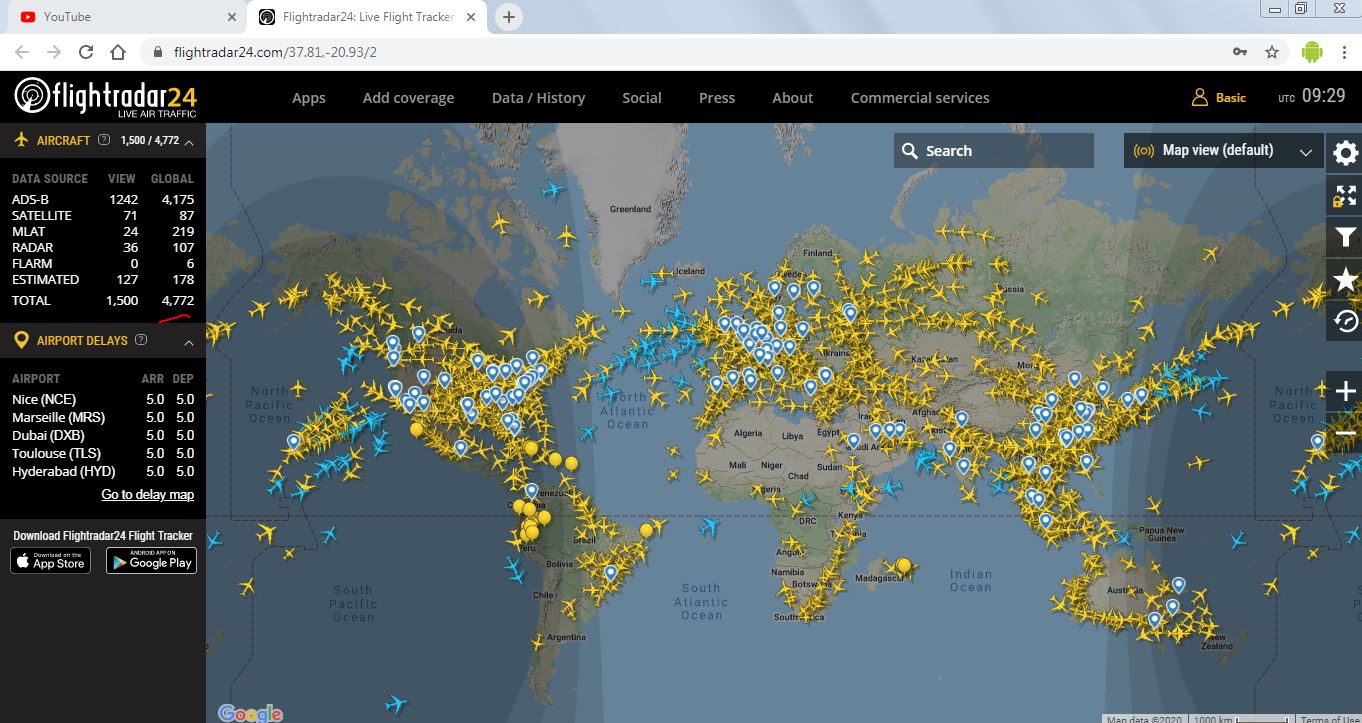
Task: Click the Basic account user icon
Action: click(1200, 97)
